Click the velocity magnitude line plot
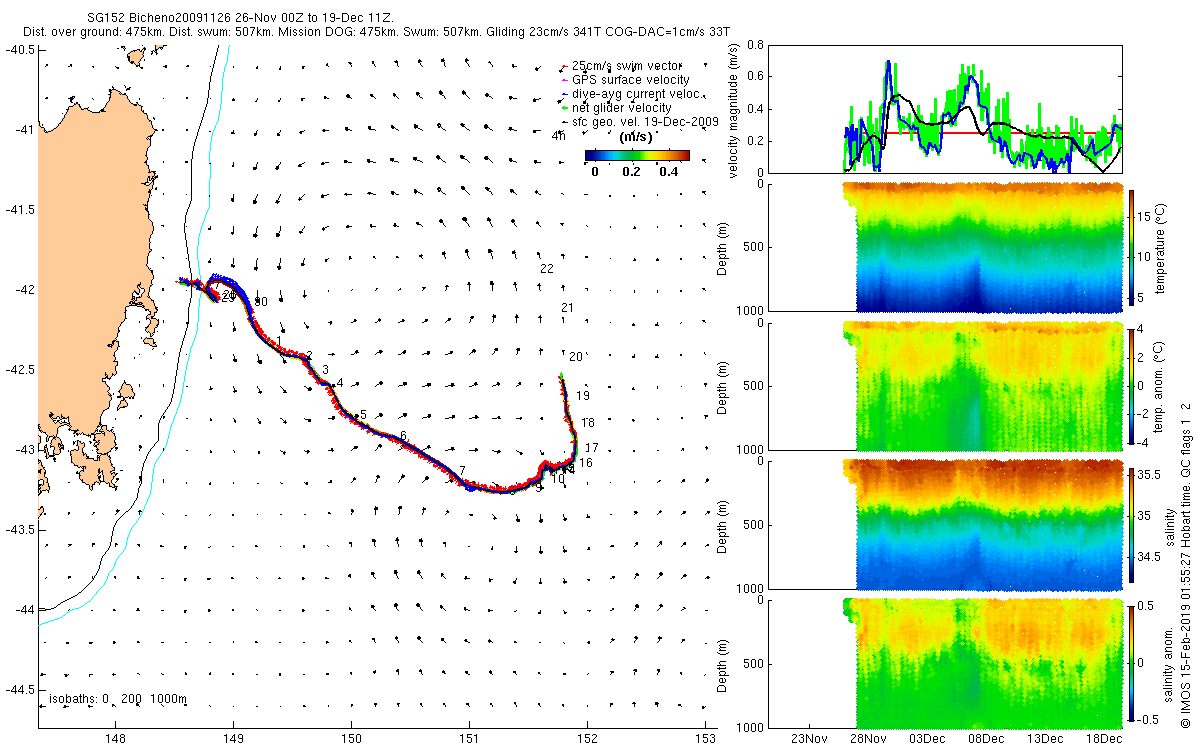The width and height of the screenshot is (1200, 750). click(984, 108)
